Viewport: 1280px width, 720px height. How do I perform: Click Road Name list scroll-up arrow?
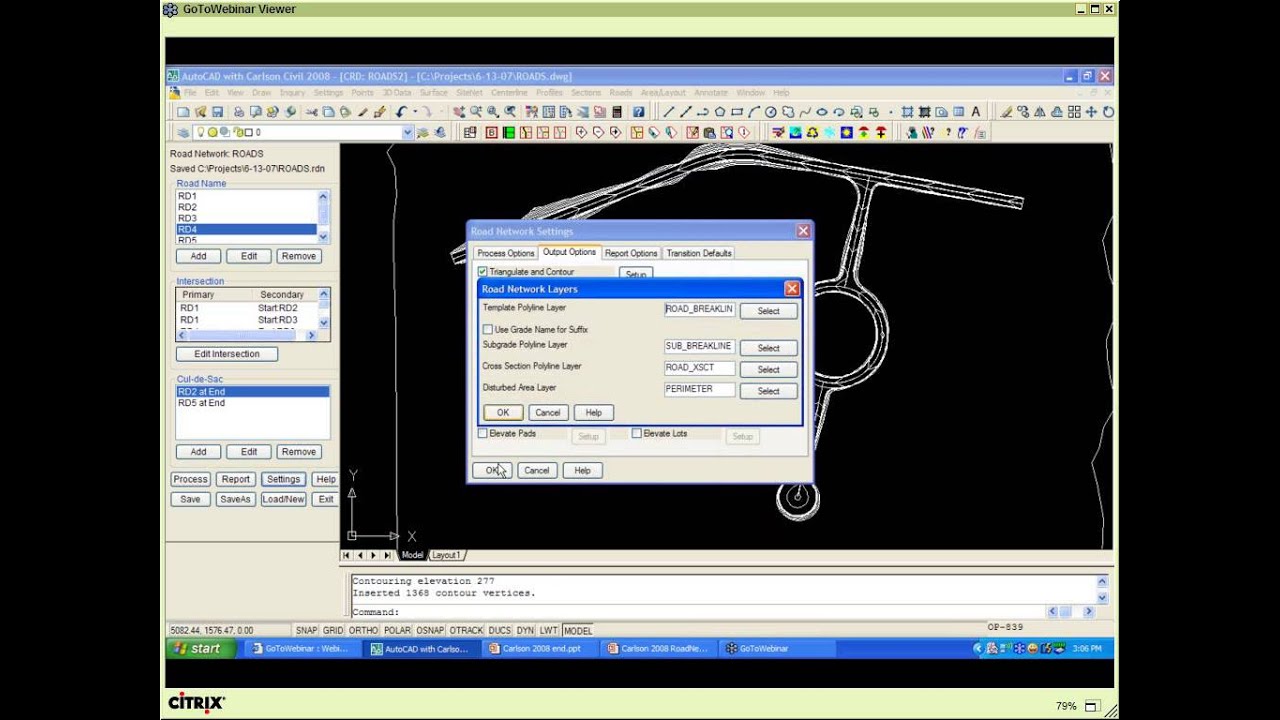[x=323, y=195]
